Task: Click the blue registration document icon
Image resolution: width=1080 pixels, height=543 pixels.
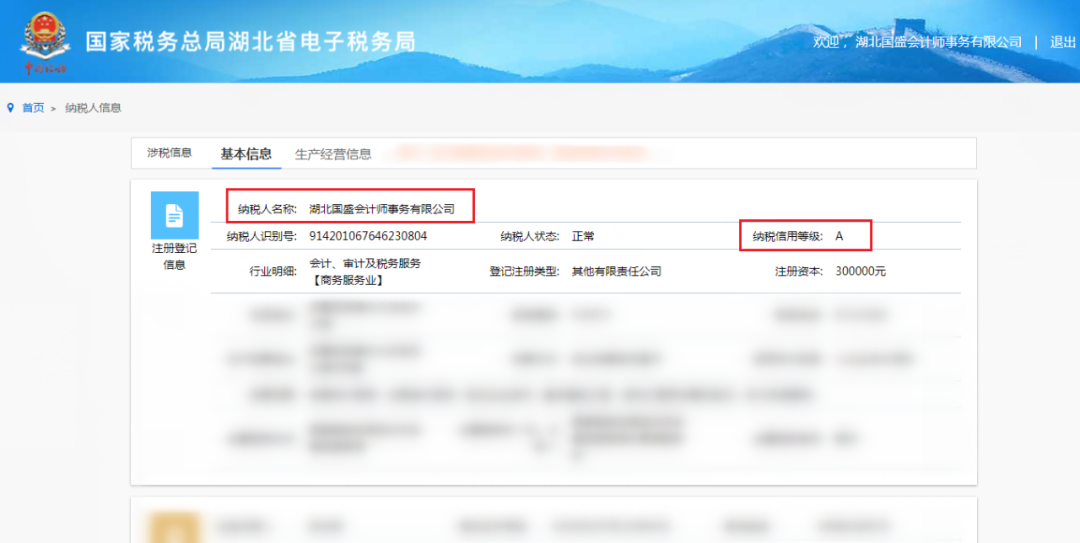Action: point(175,215)
